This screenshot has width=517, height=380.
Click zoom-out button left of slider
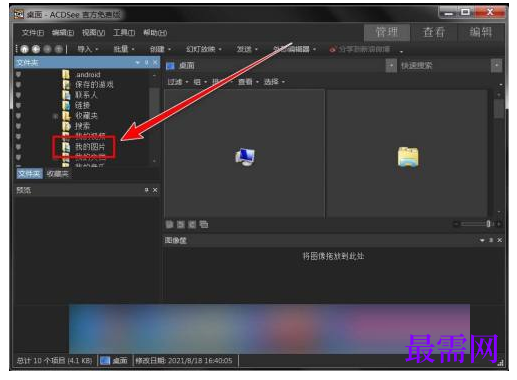tap(456, 224)
